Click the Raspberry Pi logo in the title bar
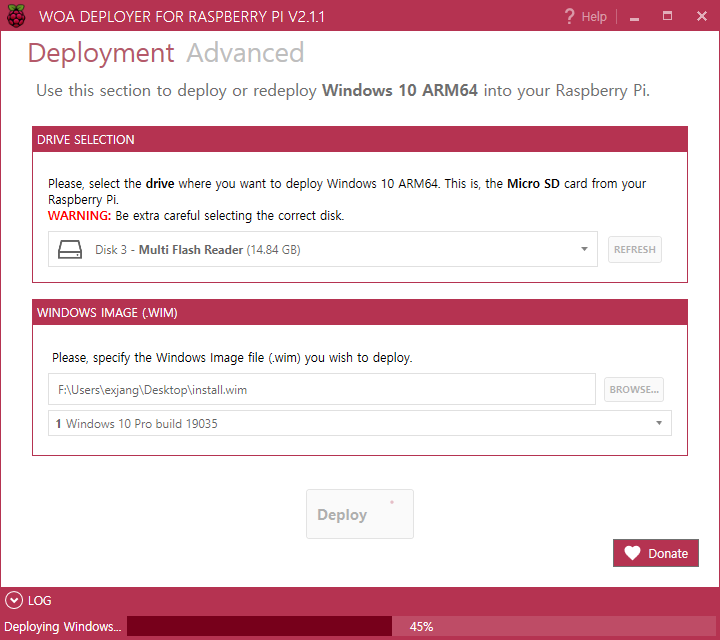Viewport: 720px width, 640px height. pos(16,16)
